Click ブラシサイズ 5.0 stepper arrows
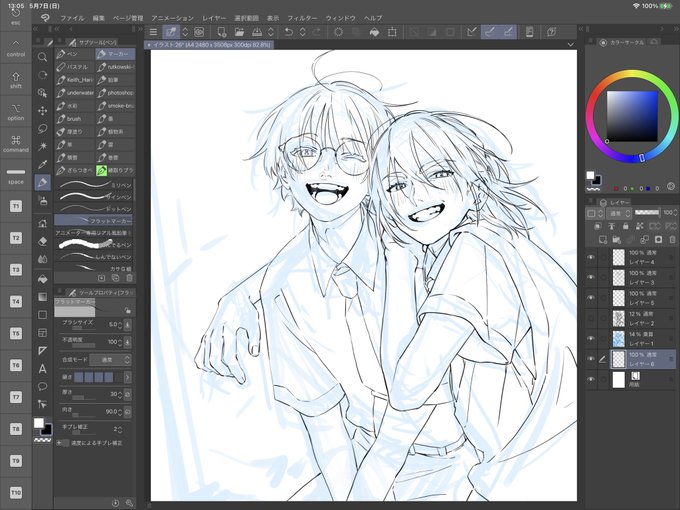Image resolution: width=680 pixels, height=510 pixels. [x=120, y=325]
